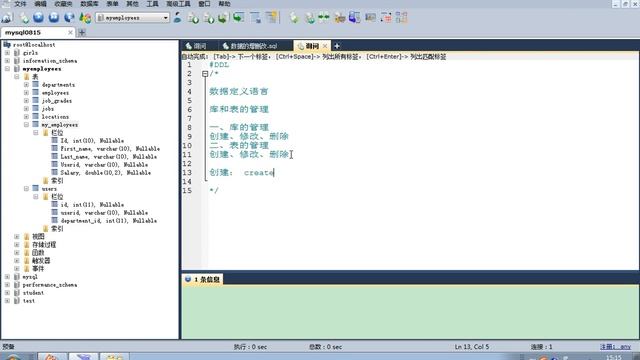This screenshot has height=360, width=640.
Task: Click the rightmost grid layout toolbar icon
Action: (x=401, y=18)
